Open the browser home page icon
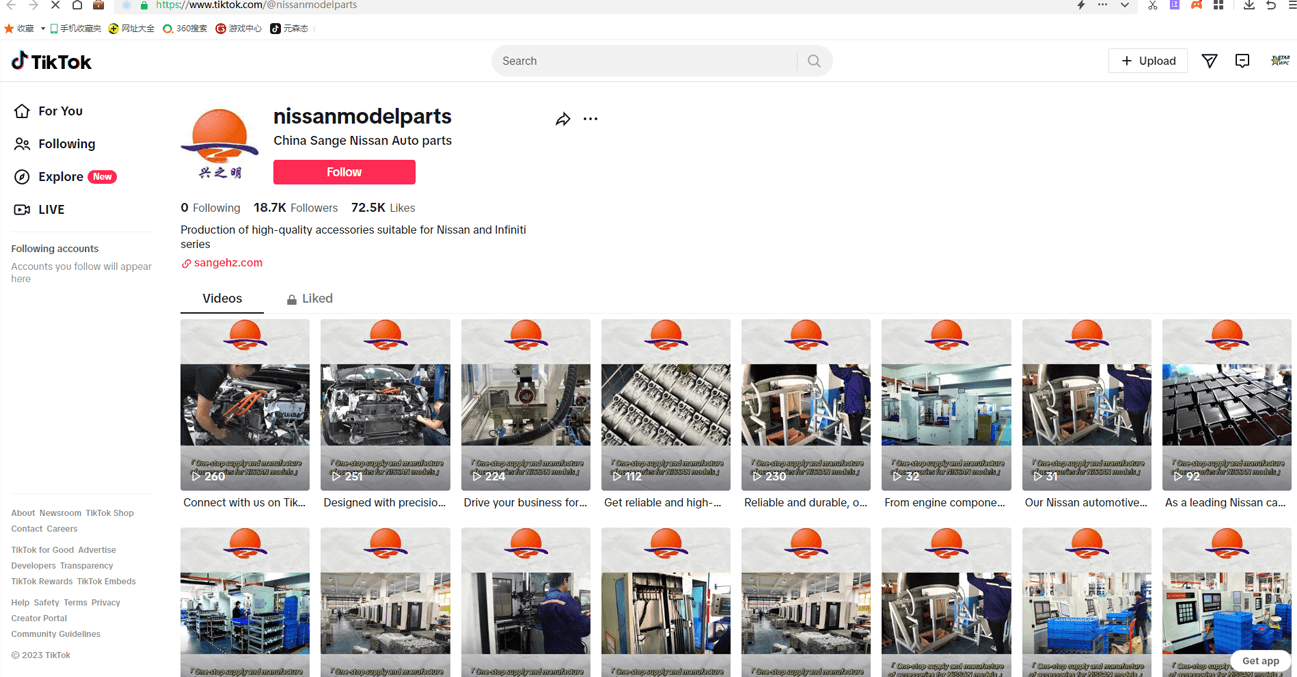This screenshot has width=1297, height=677. (77, 5)
